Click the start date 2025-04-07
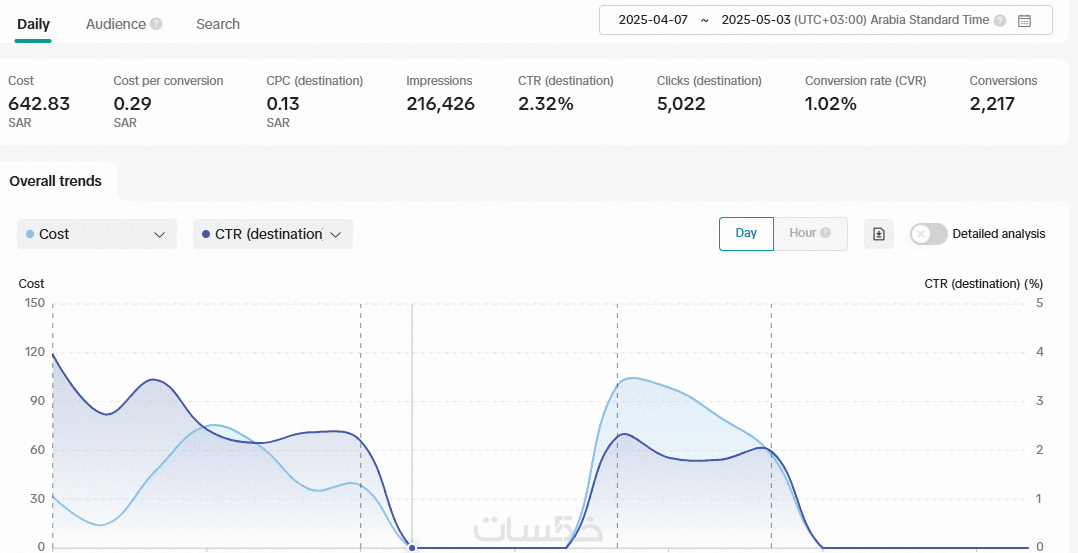 tap(653, 20)
